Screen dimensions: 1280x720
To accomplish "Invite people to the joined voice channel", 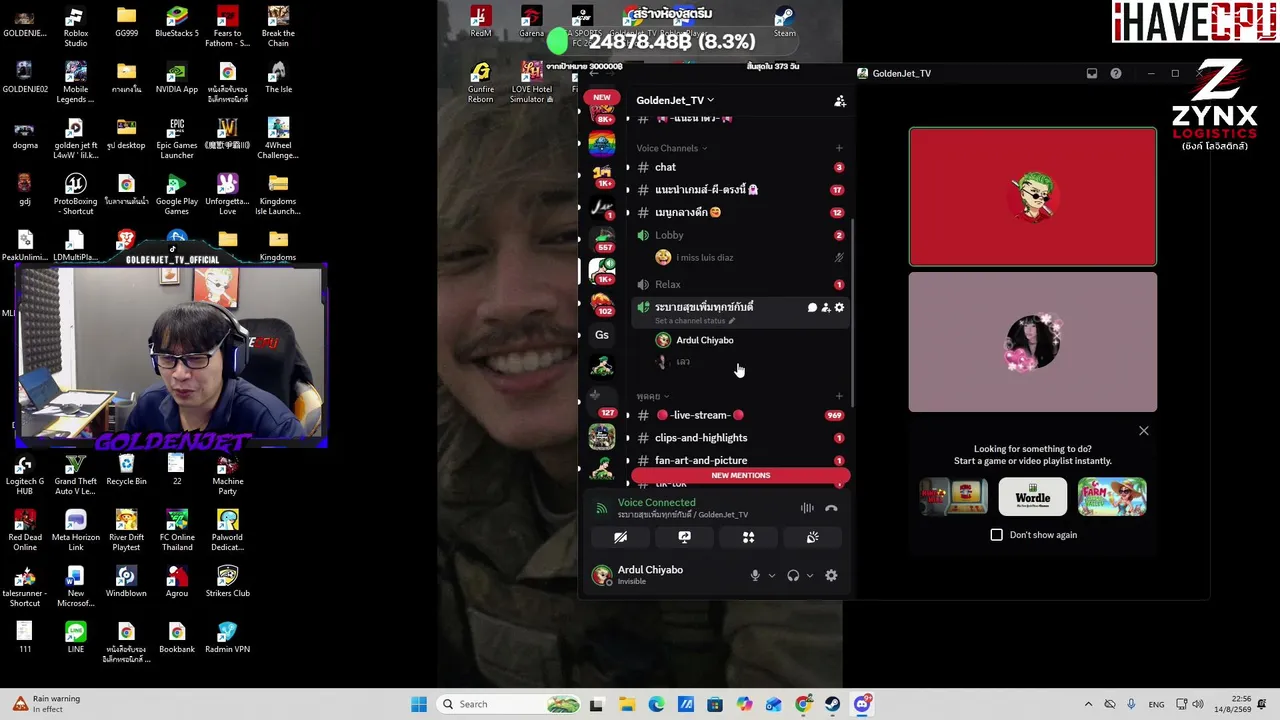I will tap(825, 308).
